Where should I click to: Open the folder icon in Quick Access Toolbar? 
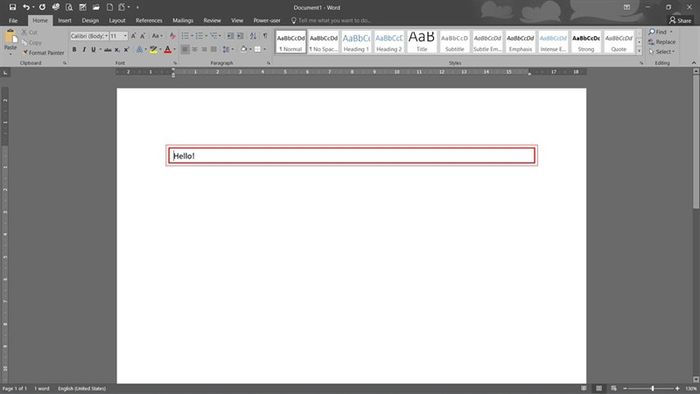[x=96, y=7]
